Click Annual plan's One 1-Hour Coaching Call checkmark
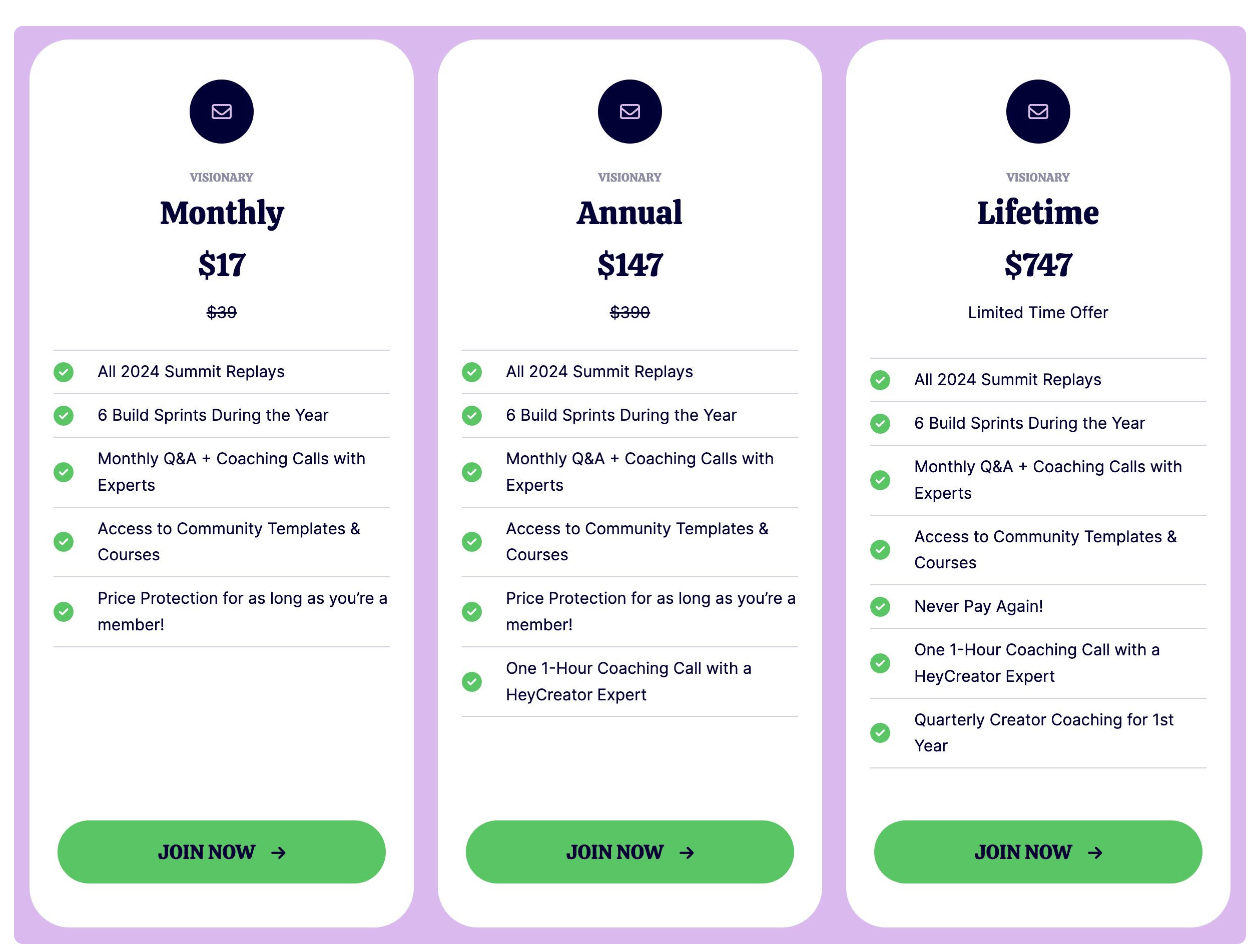 click(x=472, y=681)
